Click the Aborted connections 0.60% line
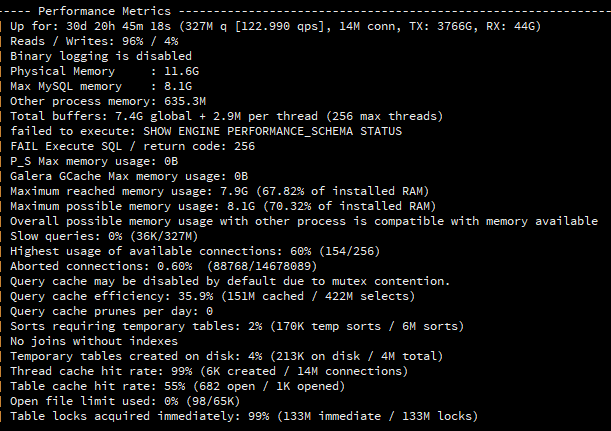 (x=164, y=266)
